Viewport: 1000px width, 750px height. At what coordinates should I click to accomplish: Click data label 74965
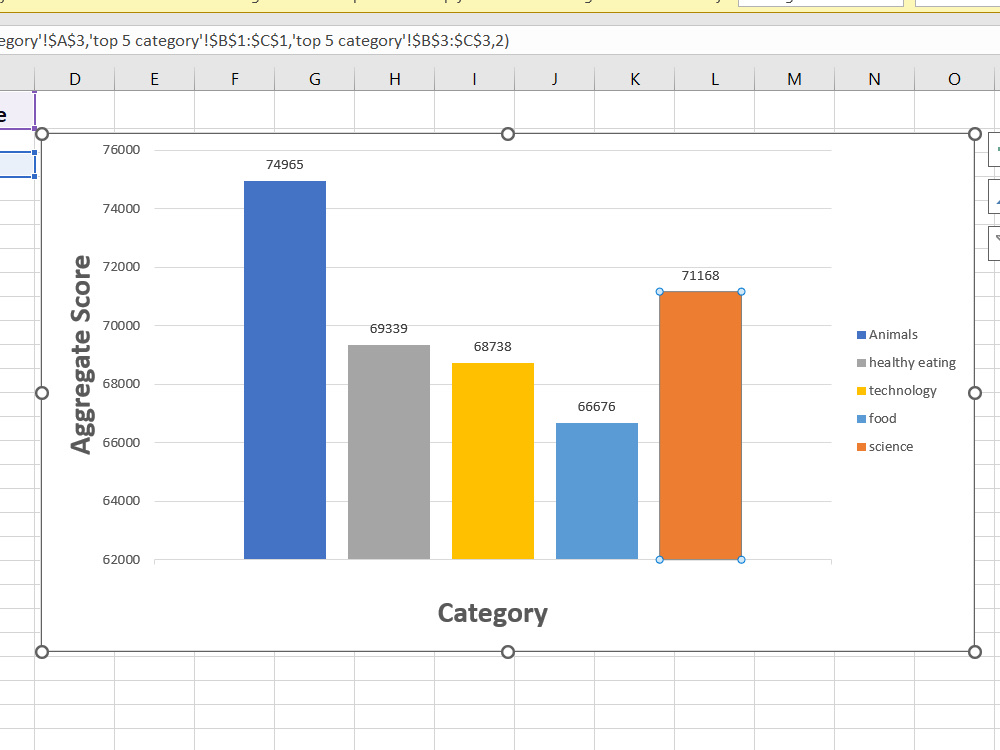point(284,165)
